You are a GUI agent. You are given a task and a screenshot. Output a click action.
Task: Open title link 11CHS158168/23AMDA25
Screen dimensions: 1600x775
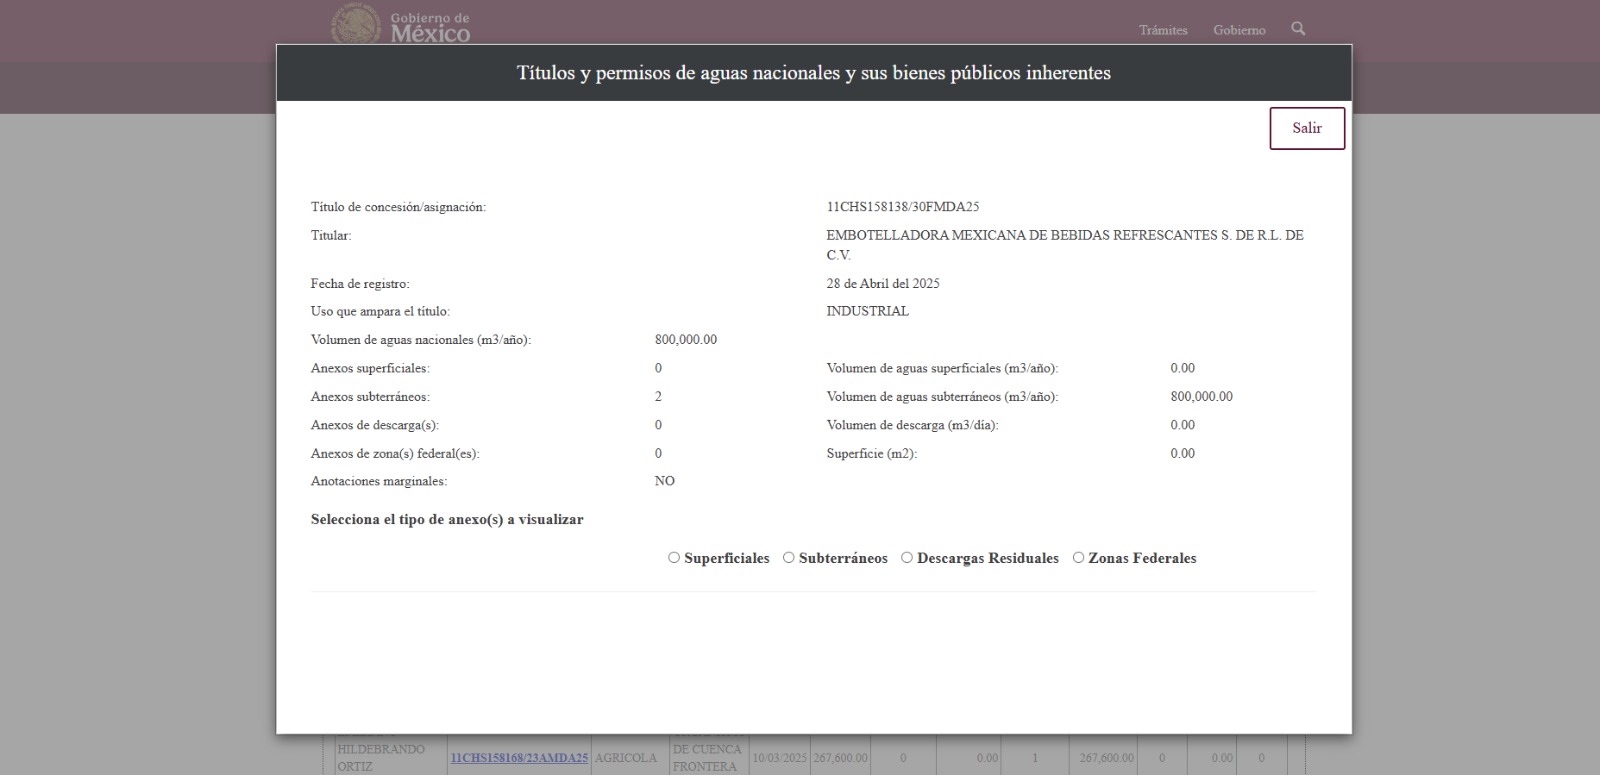(x=519, y=758)
